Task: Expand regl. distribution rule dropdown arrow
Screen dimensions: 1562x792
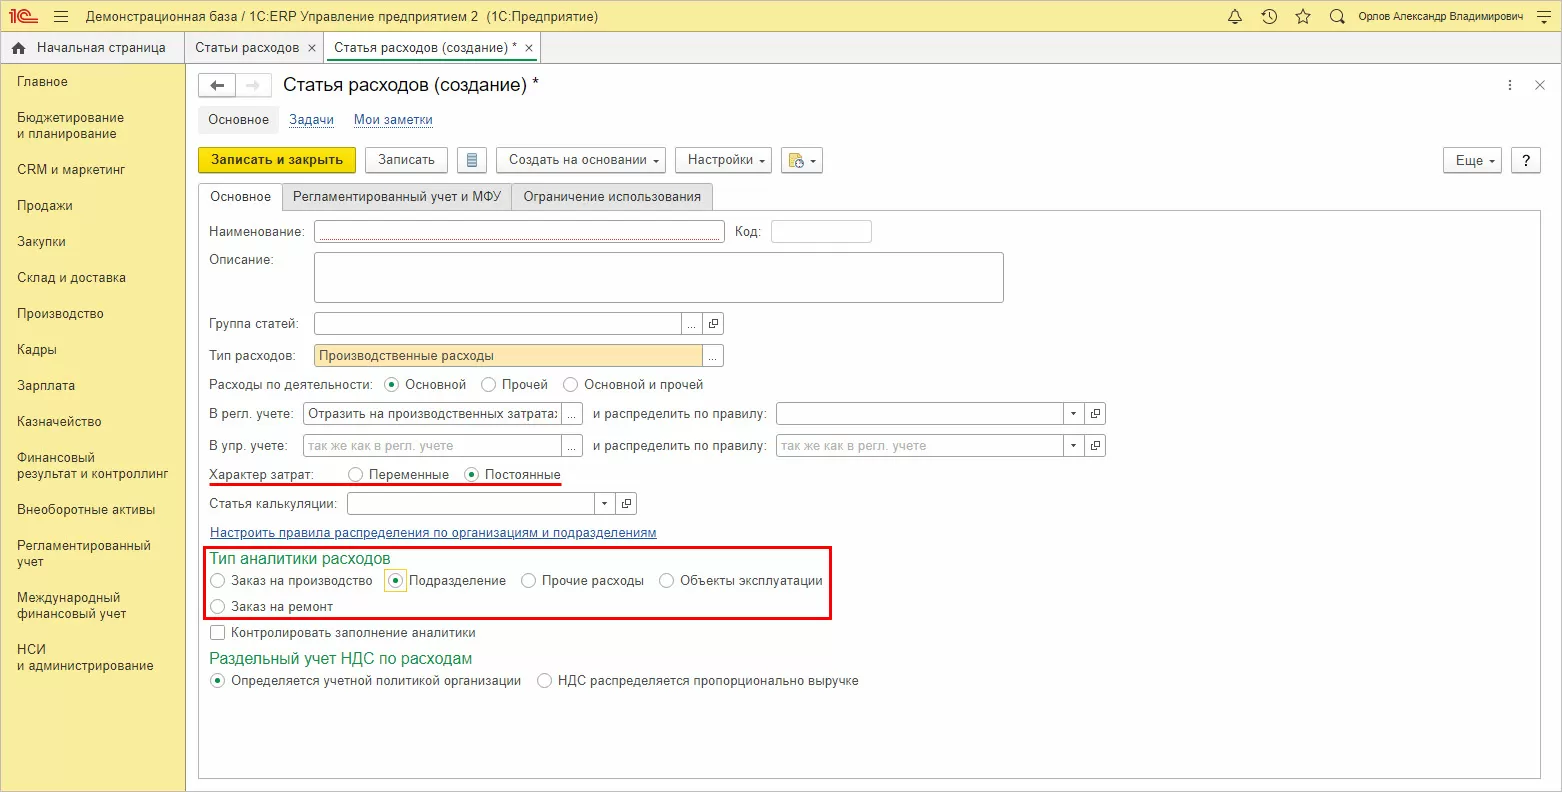Action: pyautogui.click(x=1074, y=414)
